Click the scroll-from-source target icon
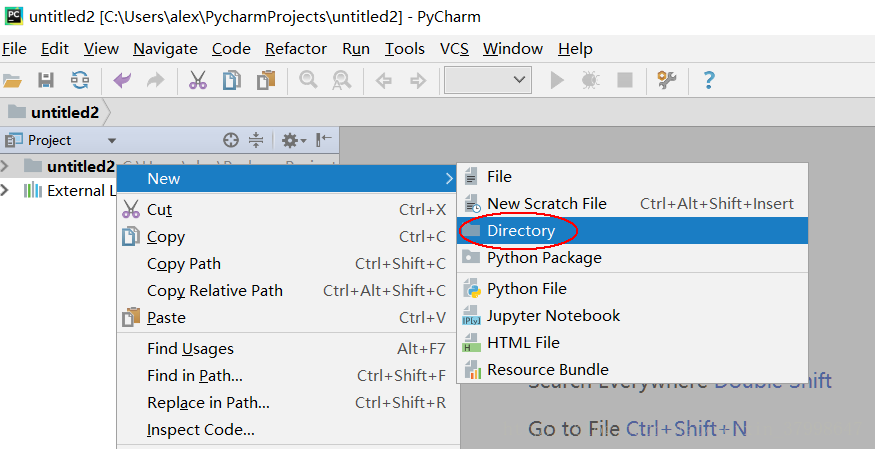The width and height of the screenshot is (875, 449). click(231, 140)
